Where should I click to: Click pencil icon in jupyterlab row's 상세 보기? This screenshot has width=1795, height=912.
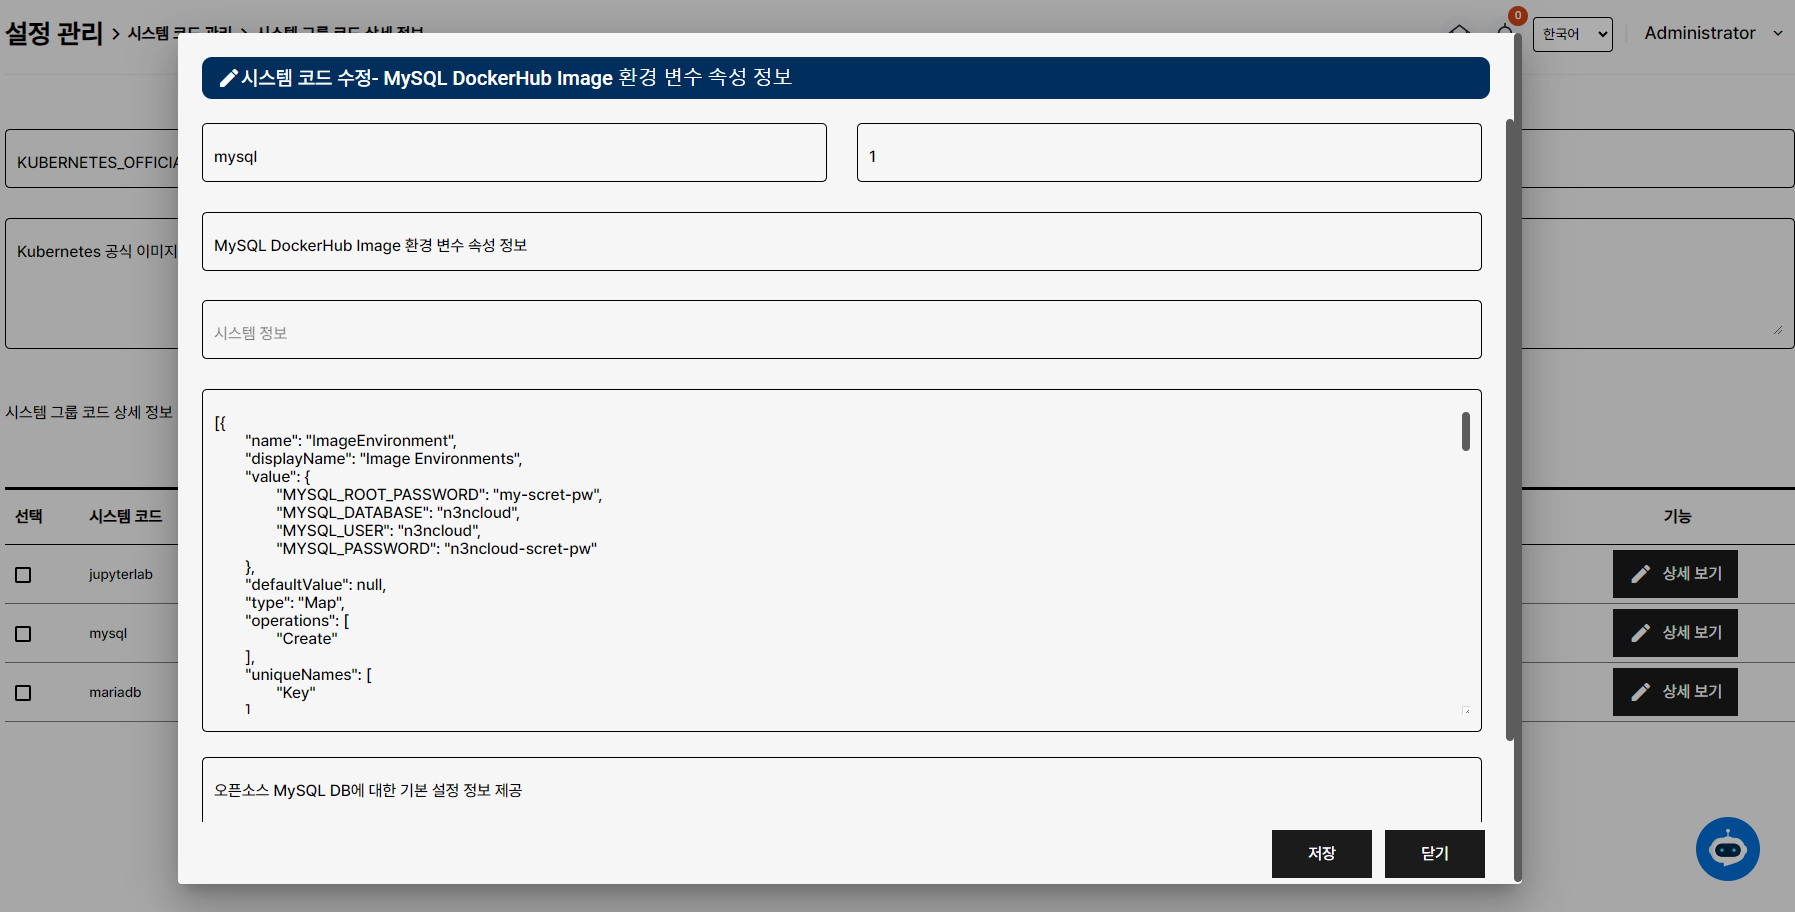point(1640,574)
